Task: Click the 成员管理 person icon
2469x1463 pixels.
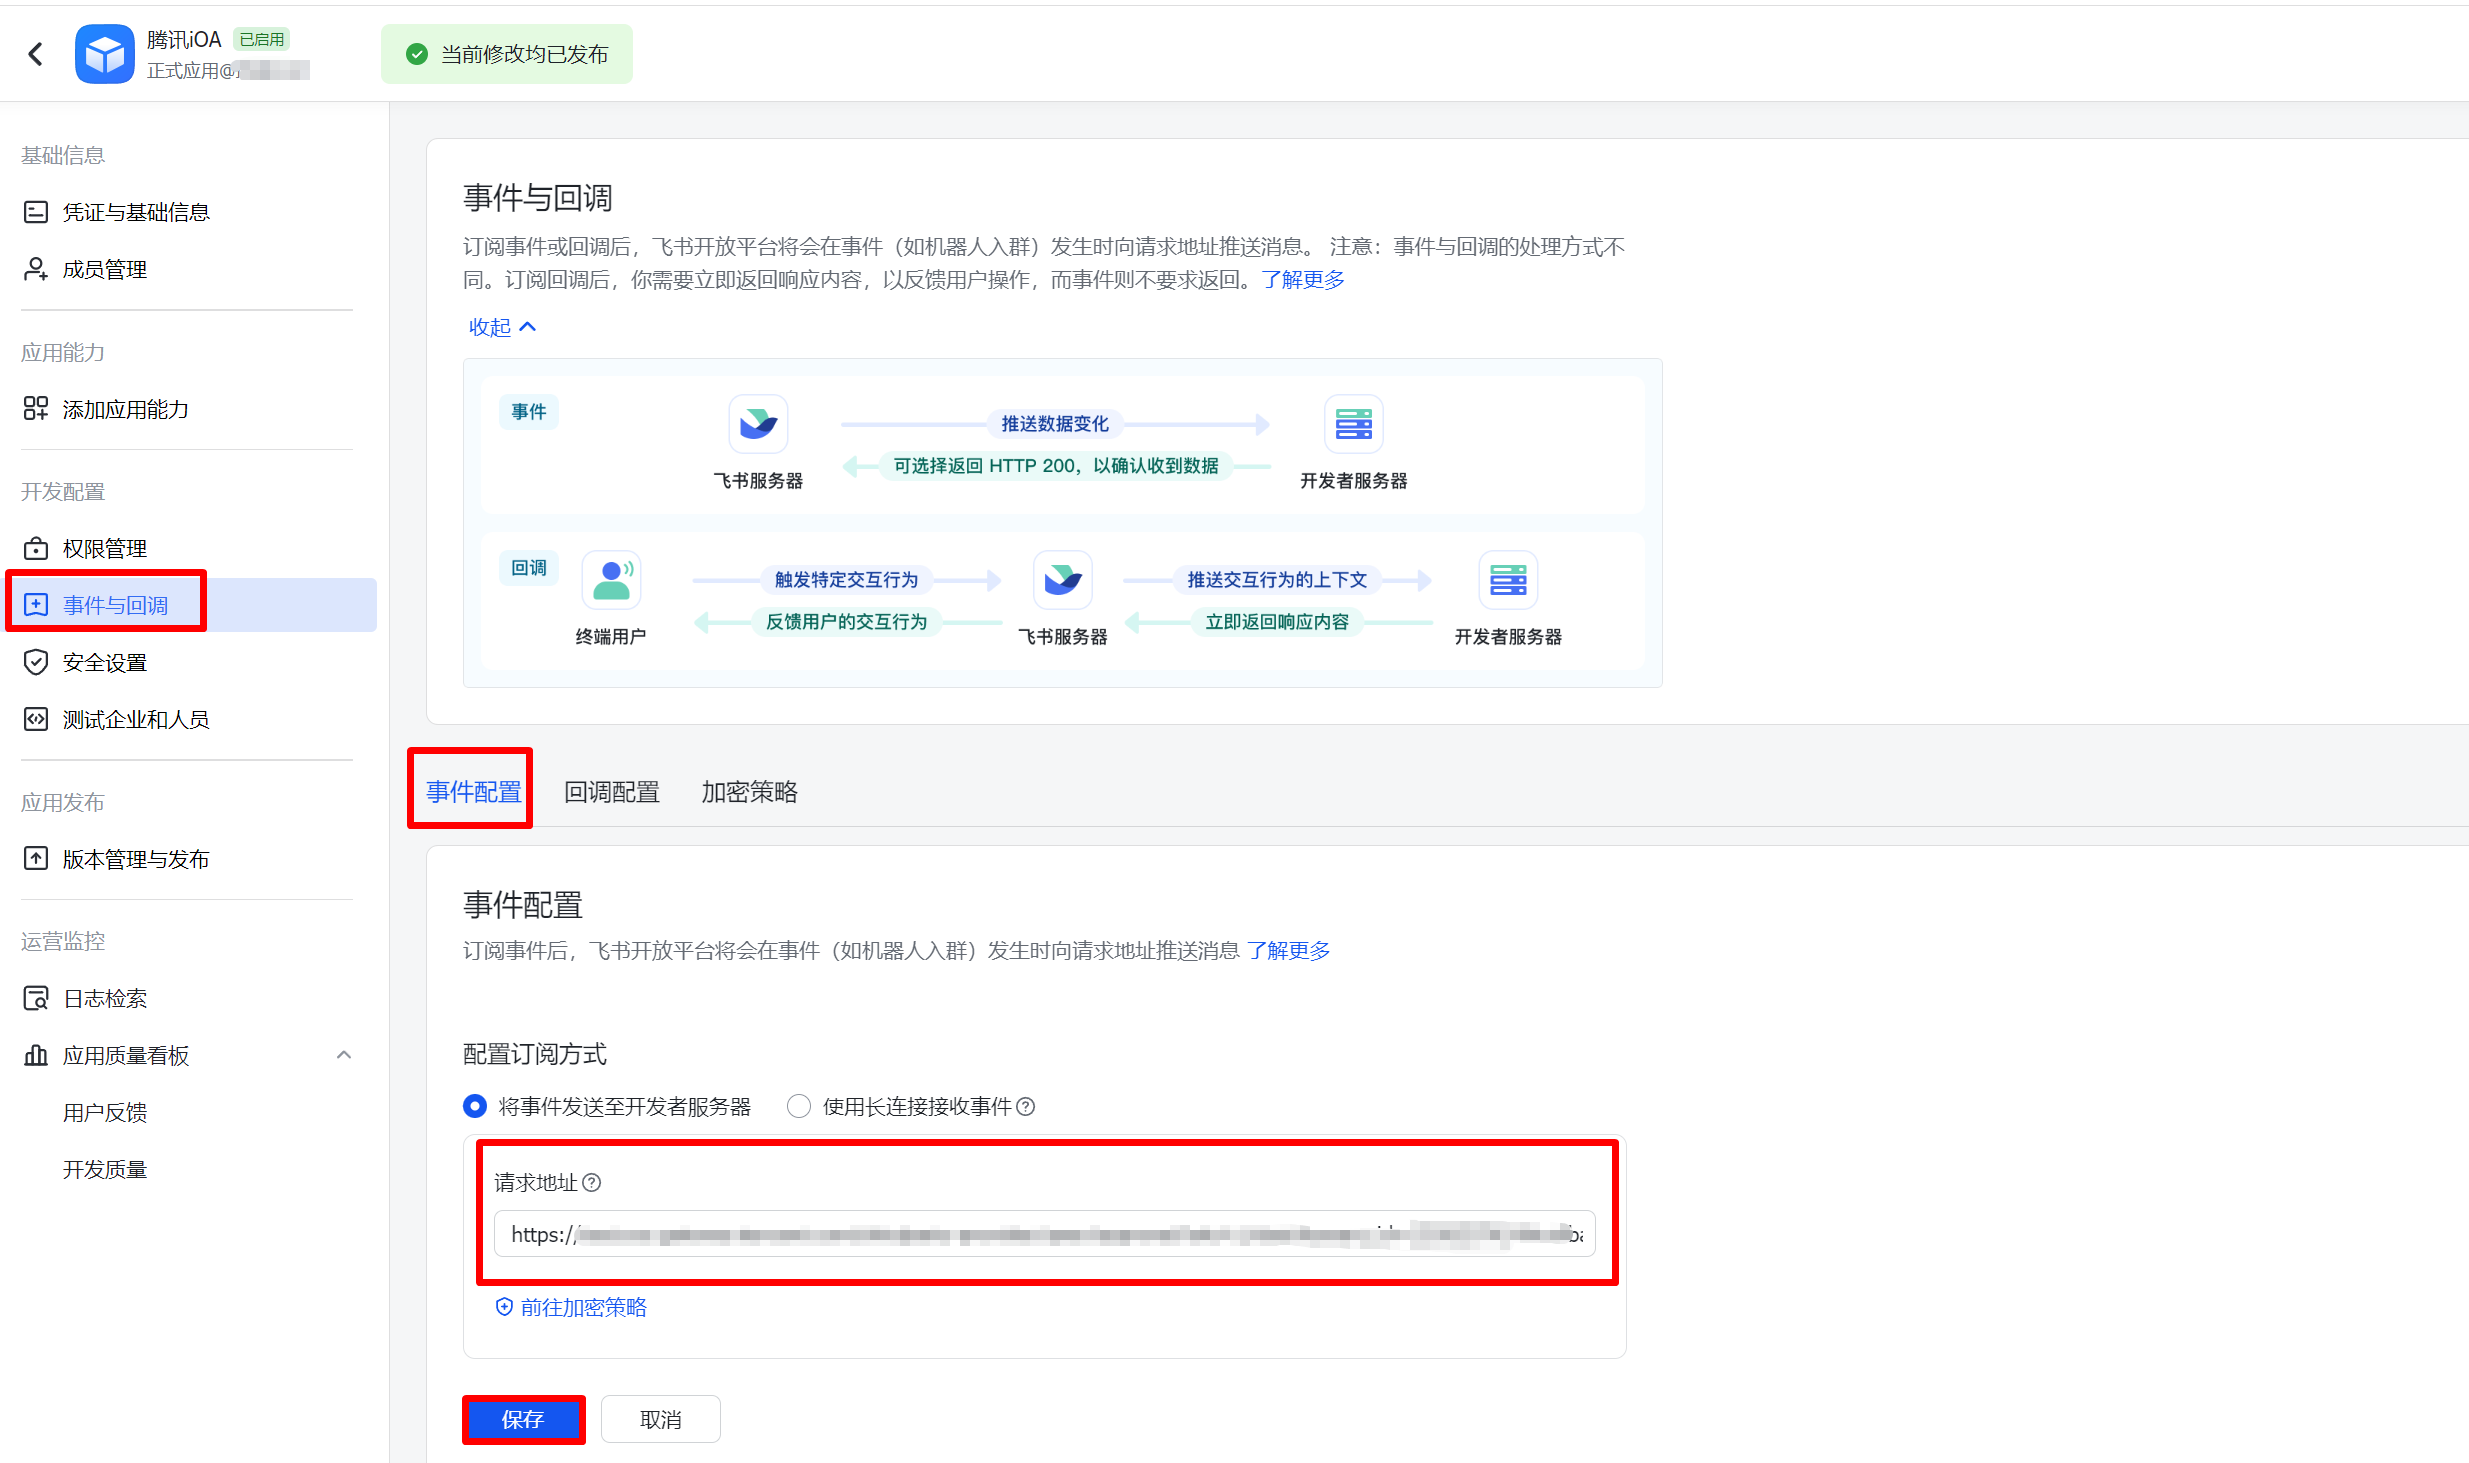Action: (x=36, y=269)
